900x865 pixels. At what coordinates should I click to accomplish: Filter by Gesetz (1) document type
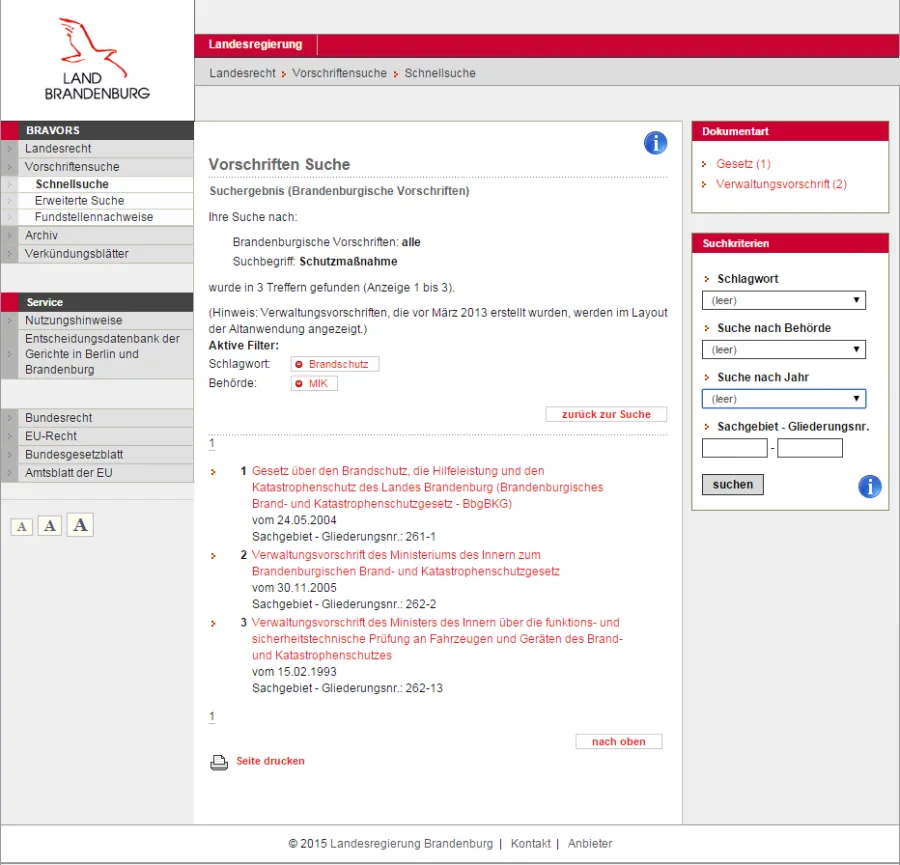743,164
